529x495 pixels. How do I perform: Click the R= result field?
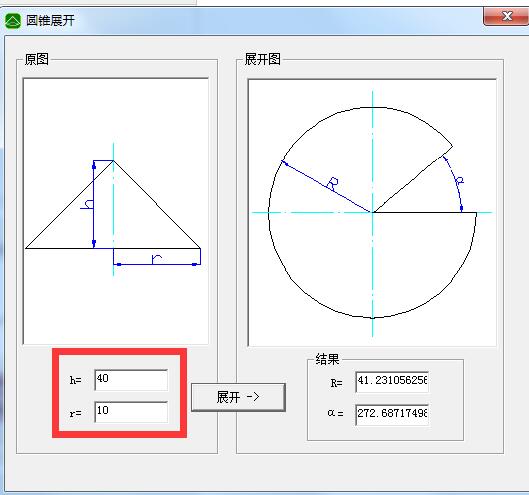392,382
